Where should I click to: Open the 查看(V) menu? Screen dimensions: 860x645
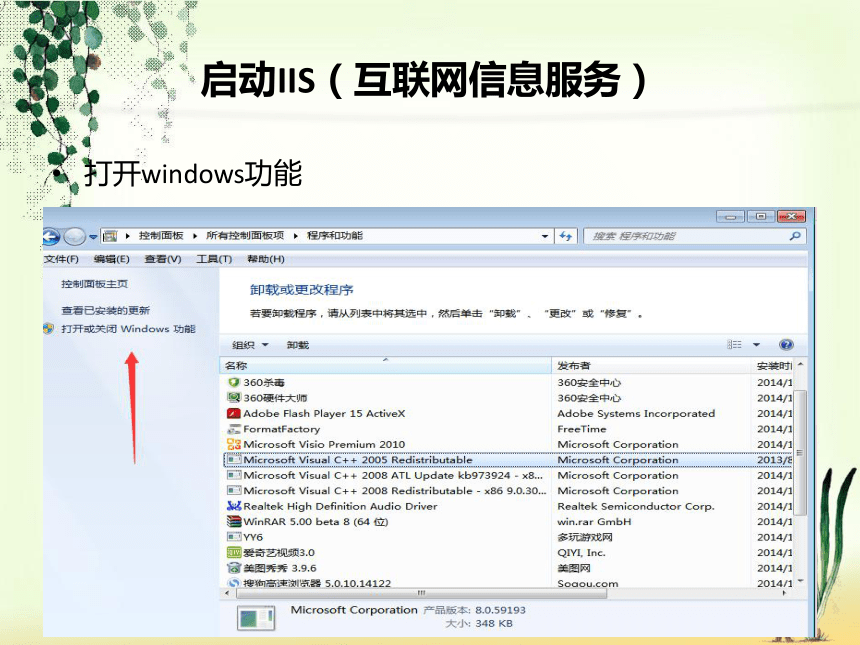tap(163, 259)
